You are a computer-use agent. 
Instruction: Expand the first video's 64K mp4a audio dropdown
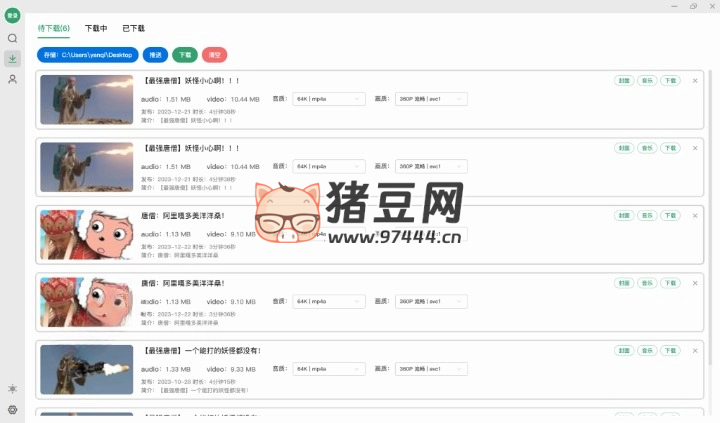(x=329, y=99)
